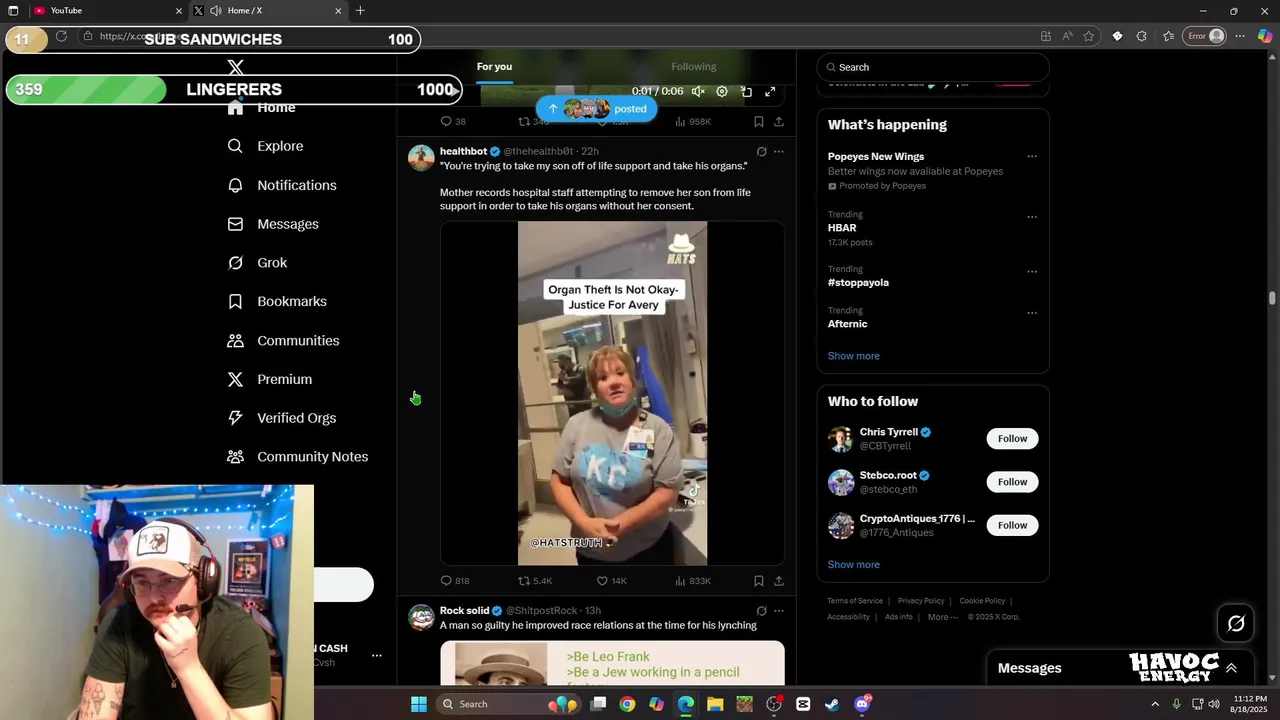Open Steam from the taskbar

832,704
